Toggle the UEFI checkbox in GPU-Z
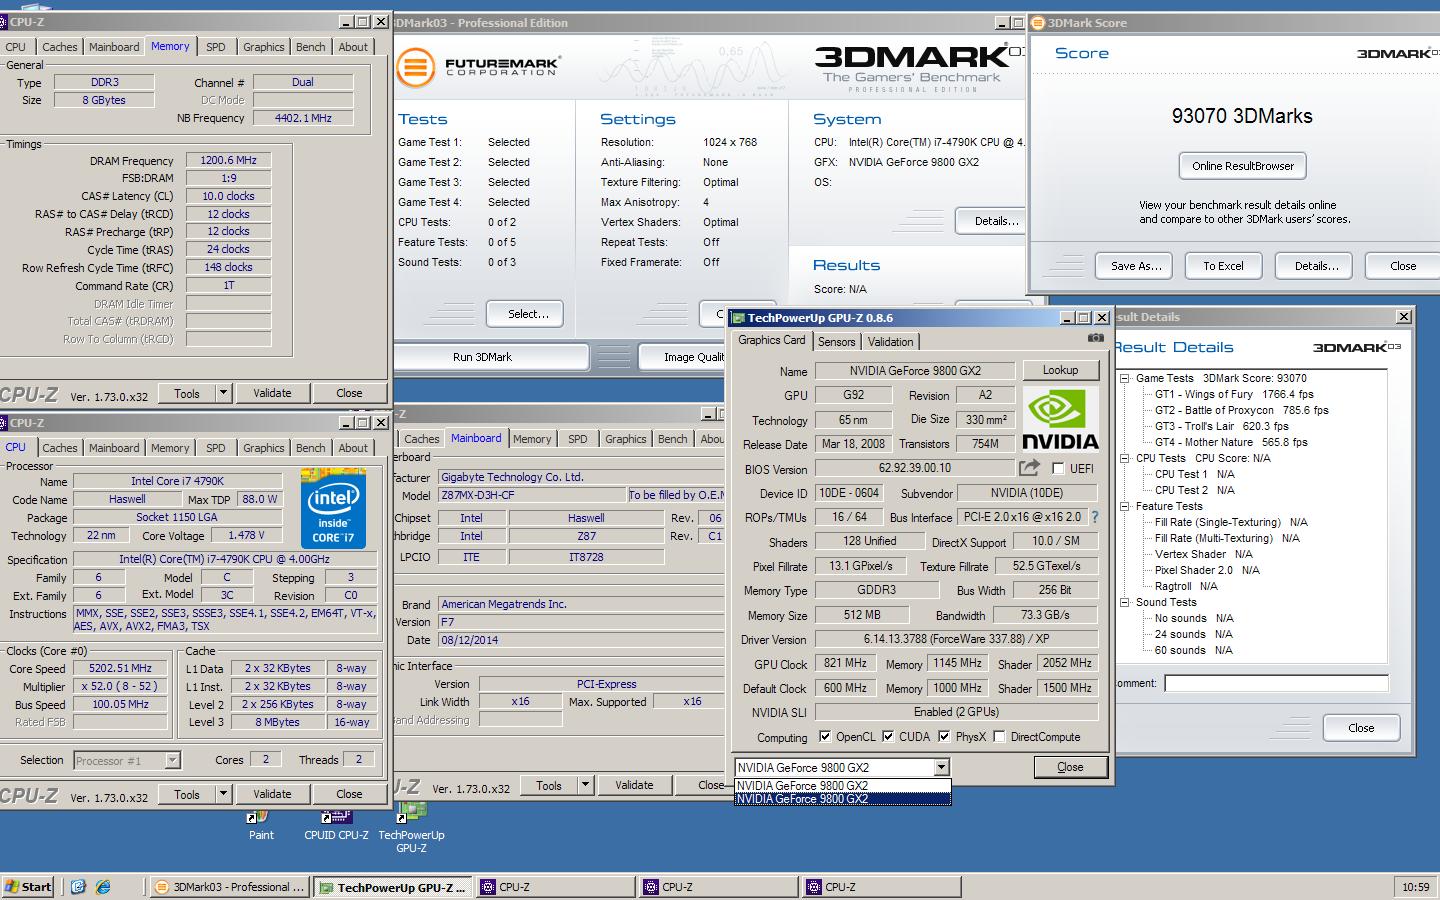This screenshot has height=900, width=1440. 1058,468
